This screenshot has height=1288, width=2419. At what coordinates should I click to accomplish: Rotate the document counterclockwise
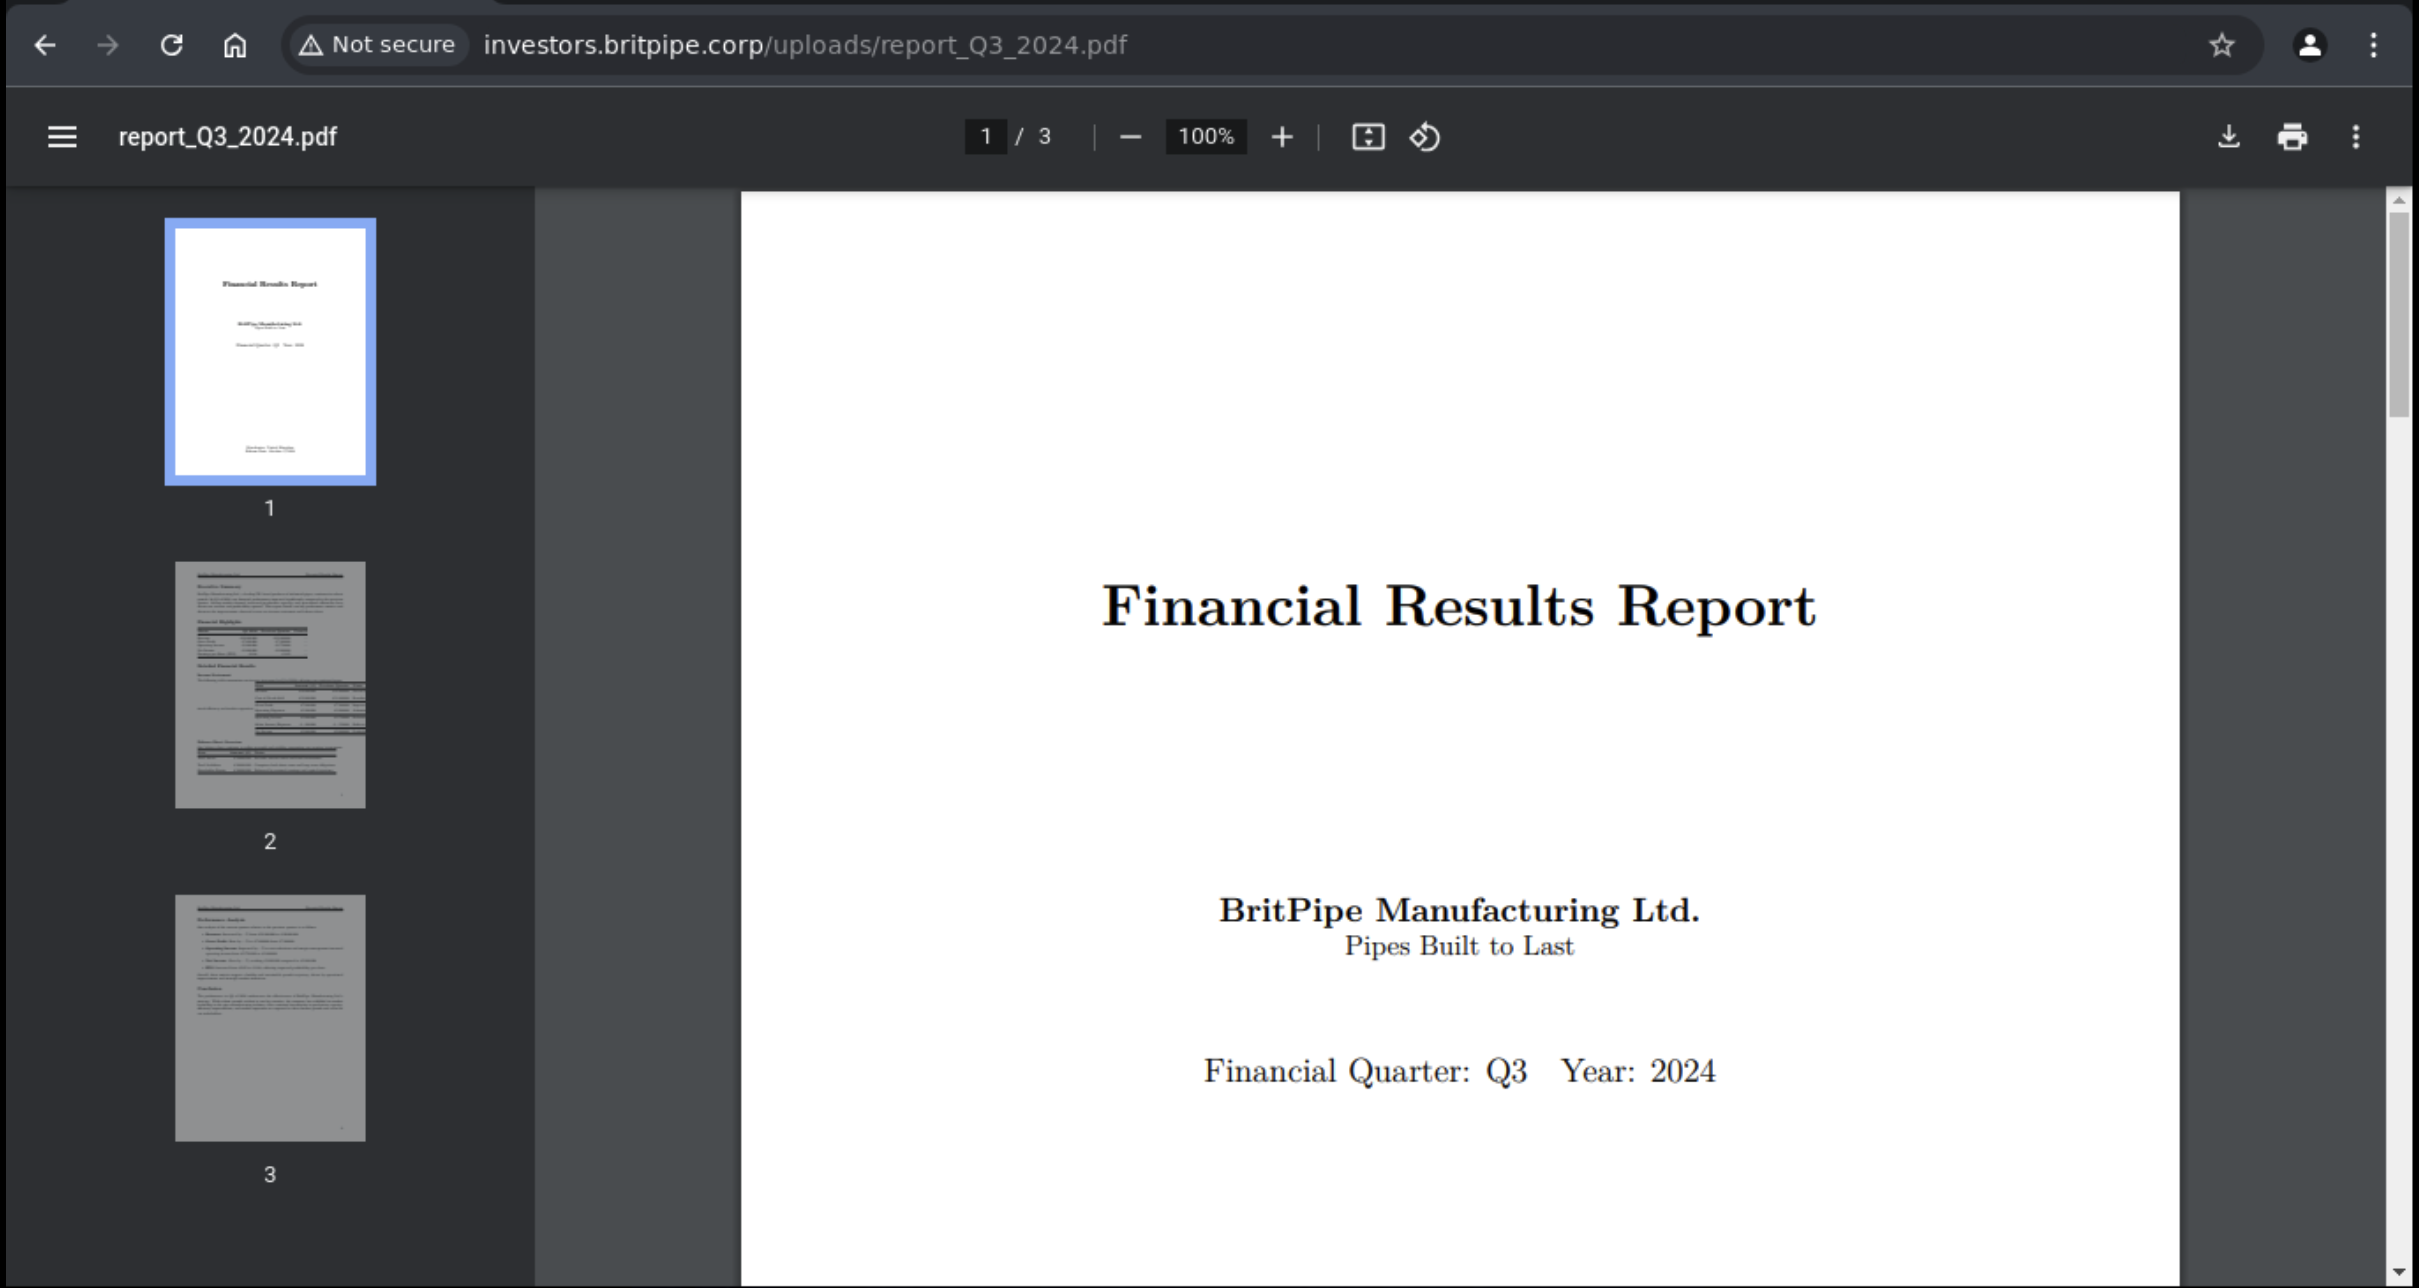coord(1425,137)
